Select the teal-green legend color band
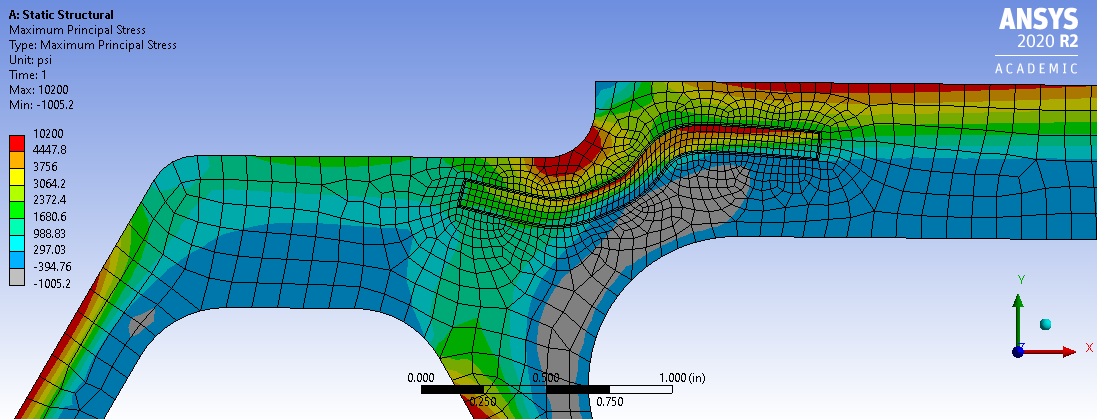Screen dimensions: 1097x419 (17, 226)
